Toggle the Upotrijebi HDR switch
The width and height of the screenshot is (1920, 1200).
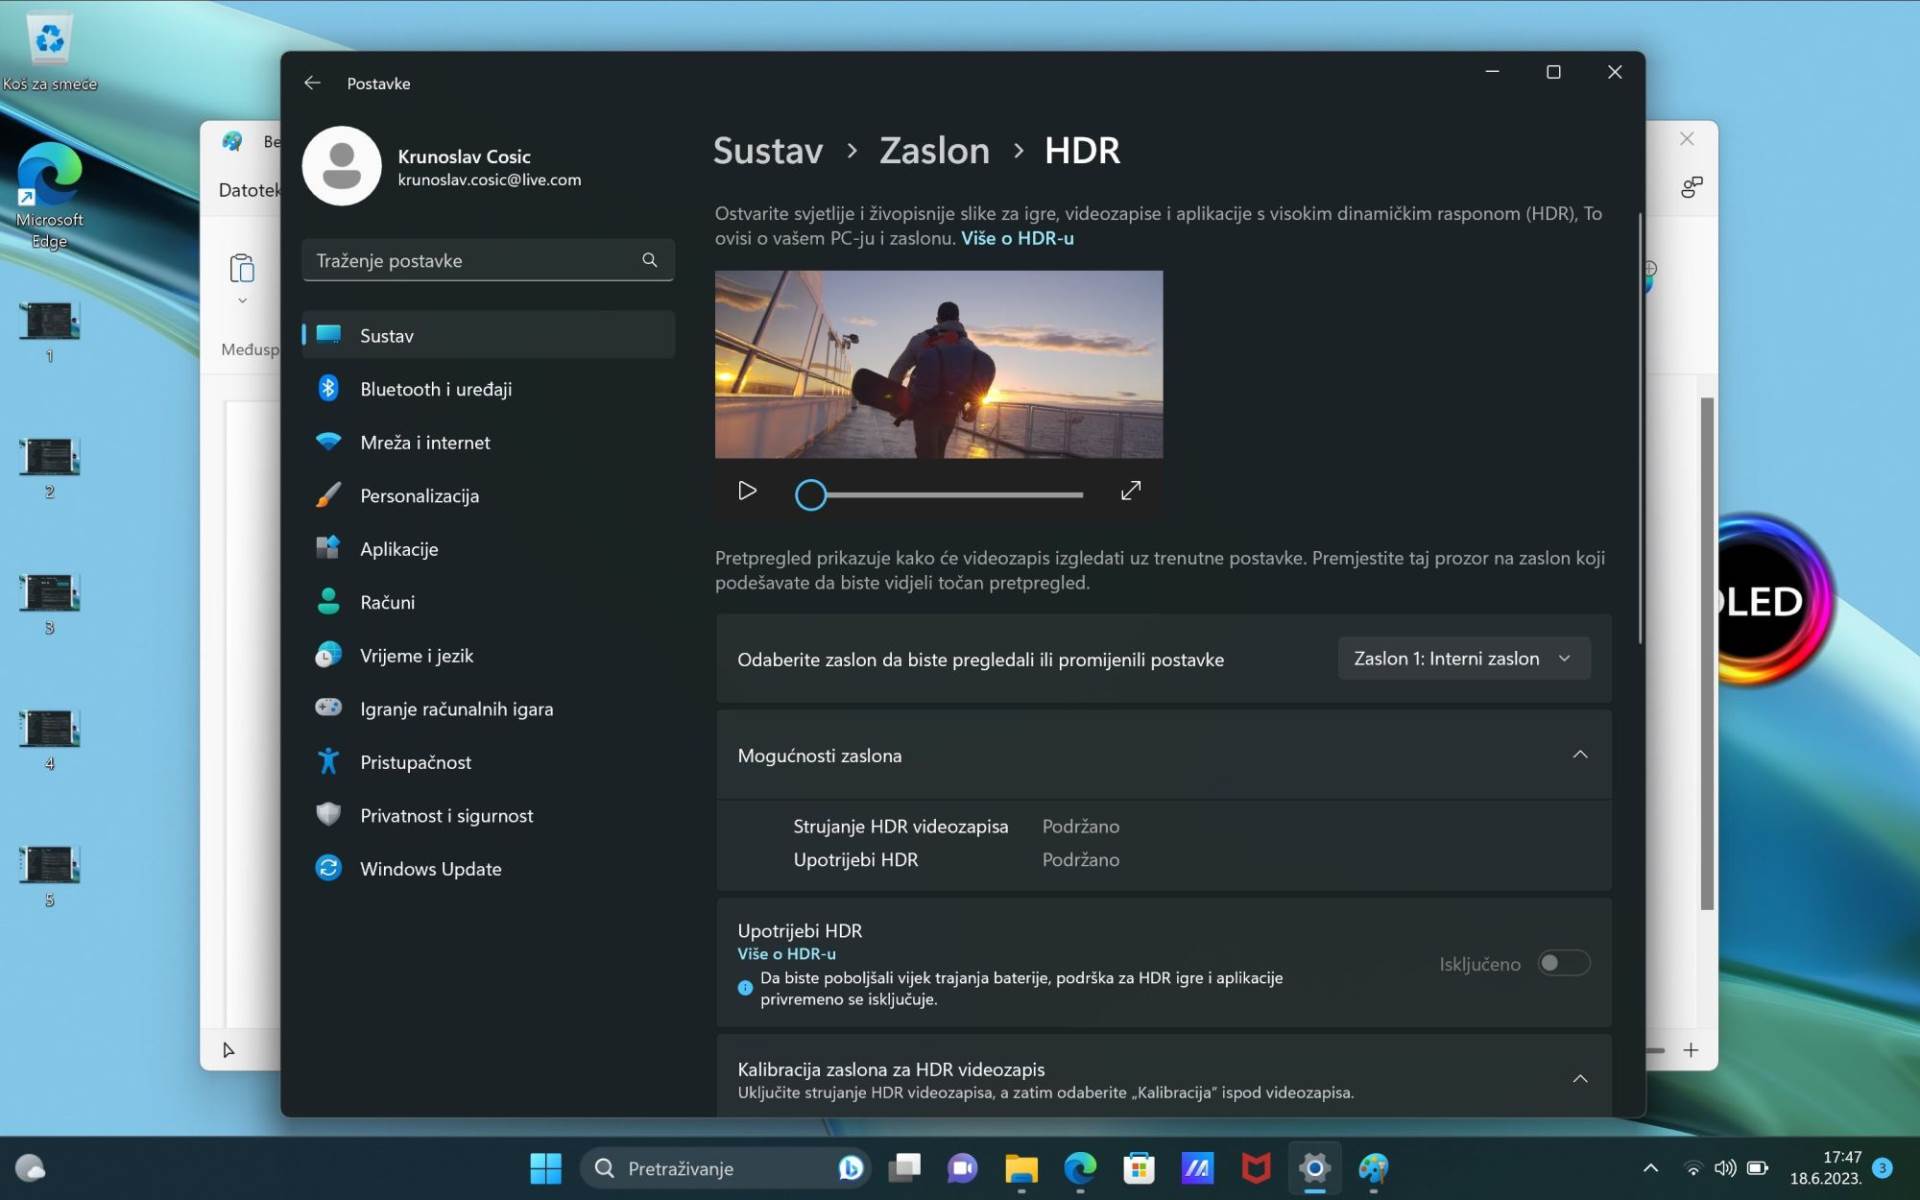pos(1563,963)
